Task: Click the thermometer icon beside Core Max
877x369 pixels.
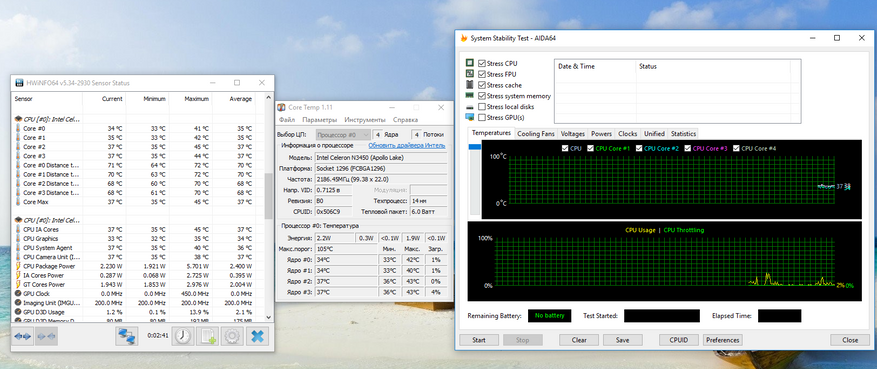Action: pyautogui.click(x=17, y=202)
